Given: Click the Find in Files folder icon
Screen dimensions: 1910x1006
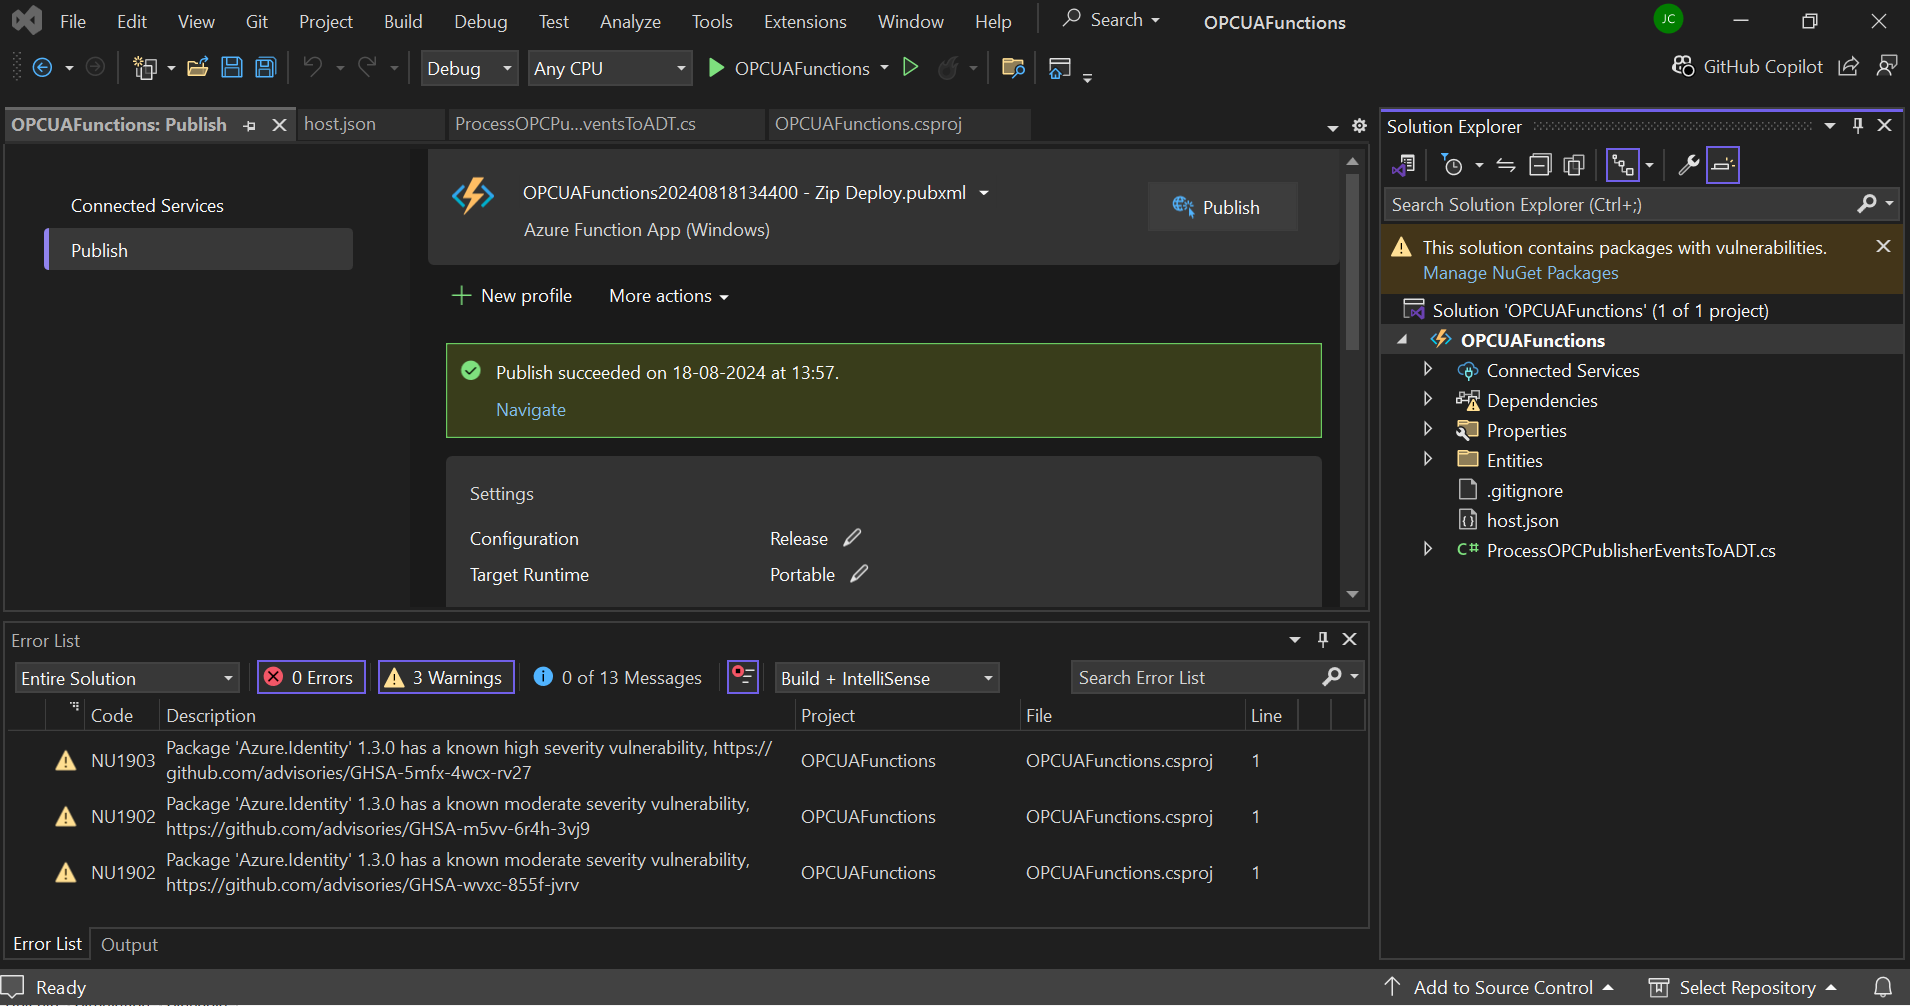Looking at the screenshot, I should [x=1013, y=68].
